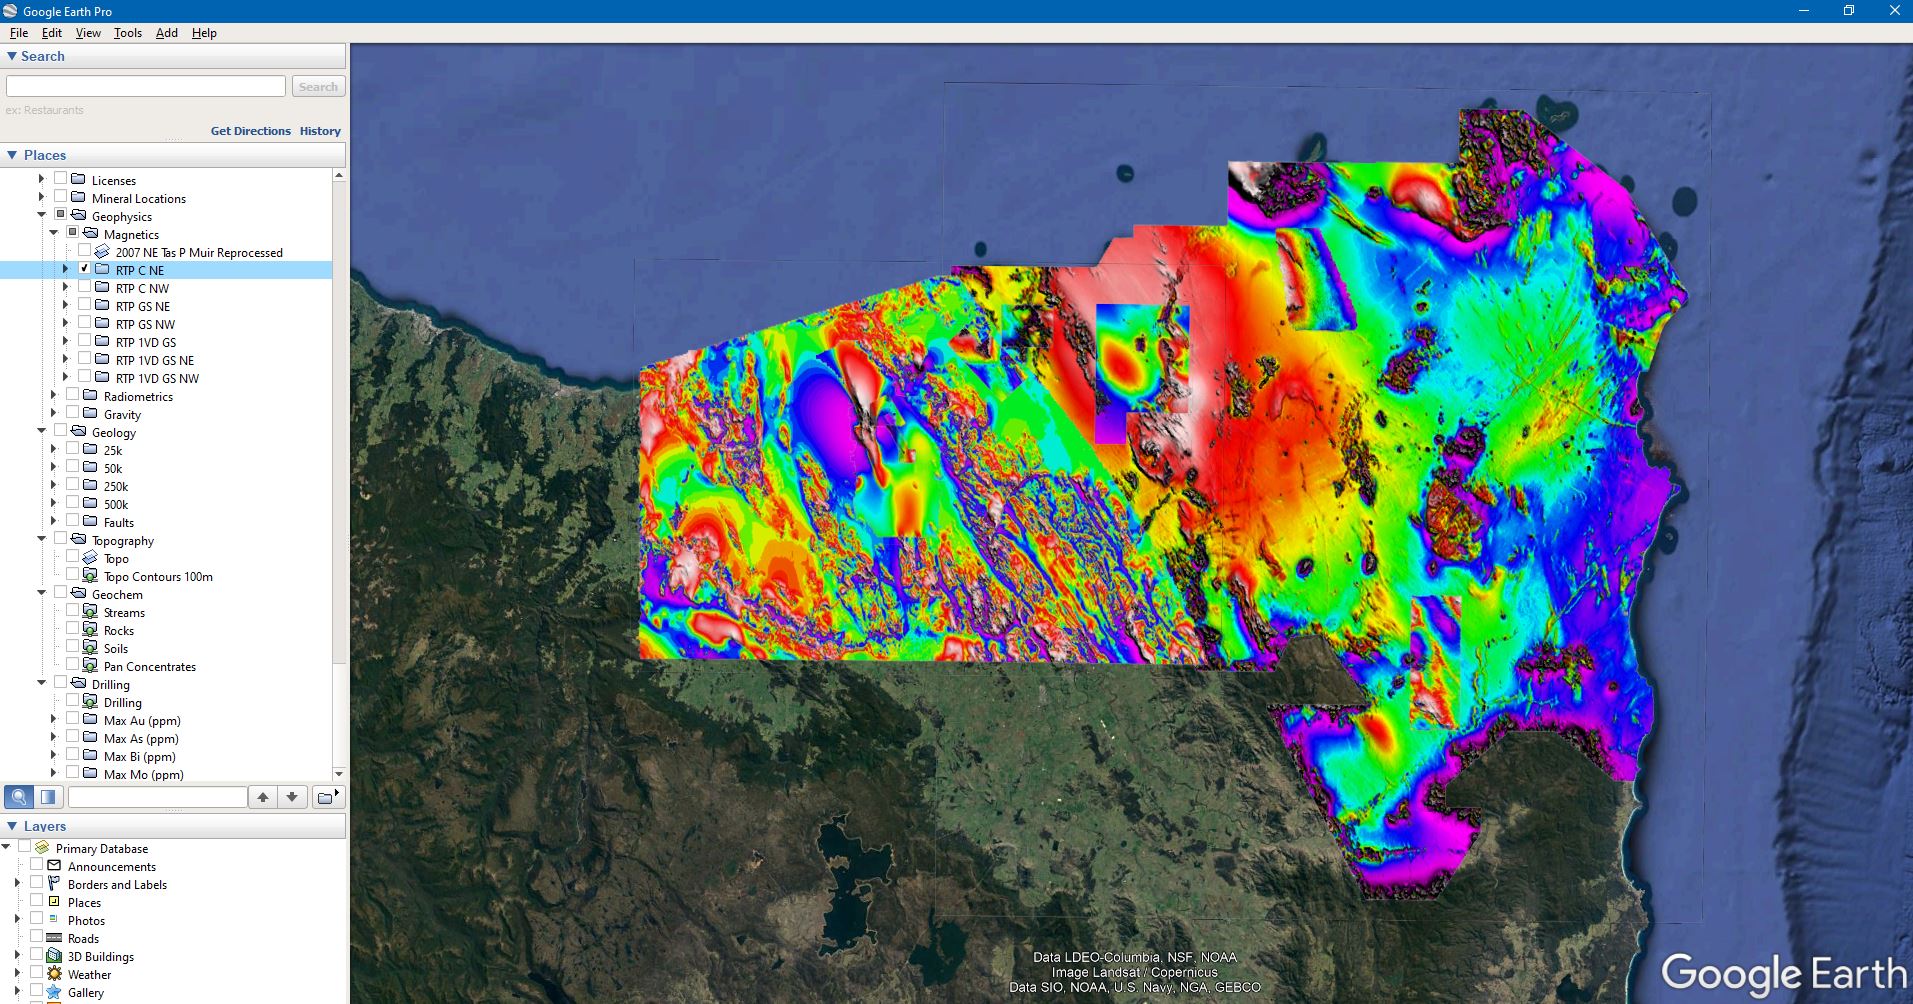Screen dimensions: 1913x1004
Task: Click the 2007 NE Tas image overlay icon
Action: [x=102, y=252]
